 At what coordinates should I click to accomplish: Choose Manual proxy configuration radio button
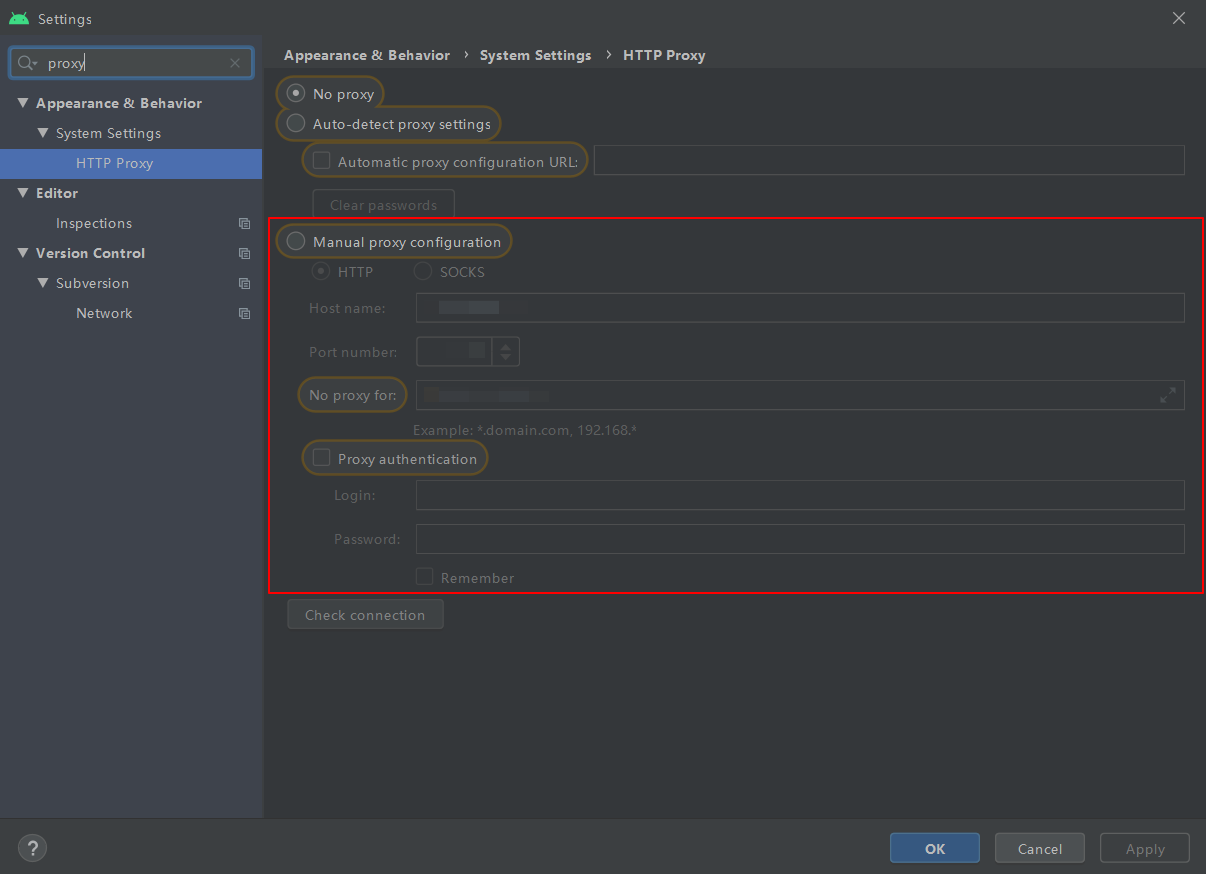coord(296,241)
